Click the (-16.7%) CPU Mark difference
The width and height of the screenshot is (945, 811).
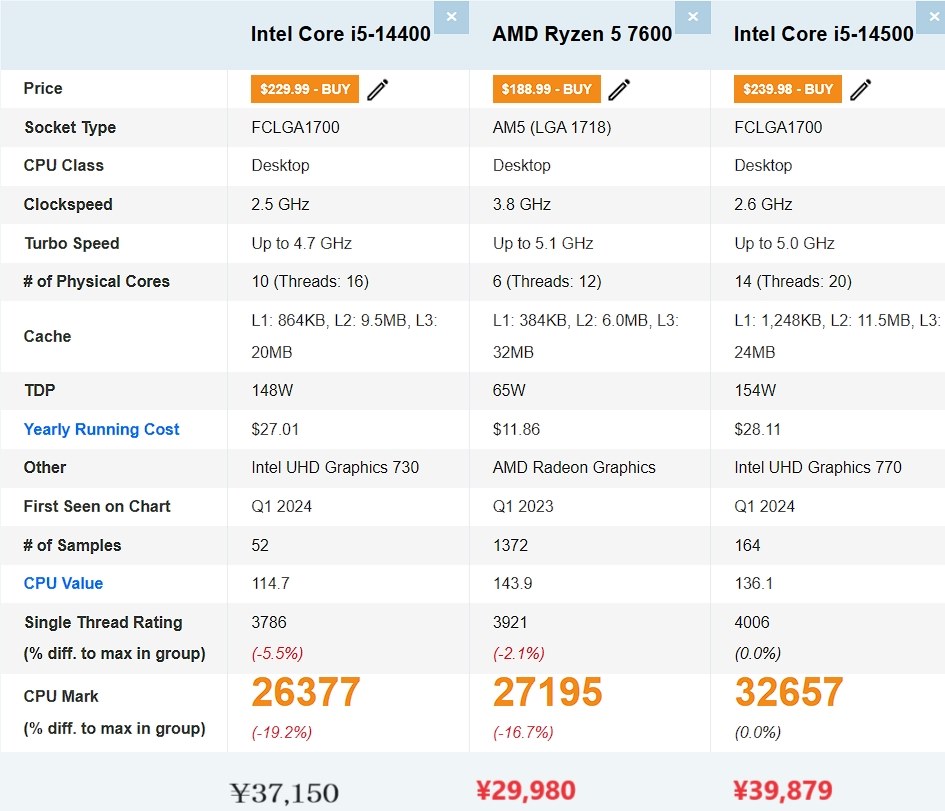click(x=523, y=733)
